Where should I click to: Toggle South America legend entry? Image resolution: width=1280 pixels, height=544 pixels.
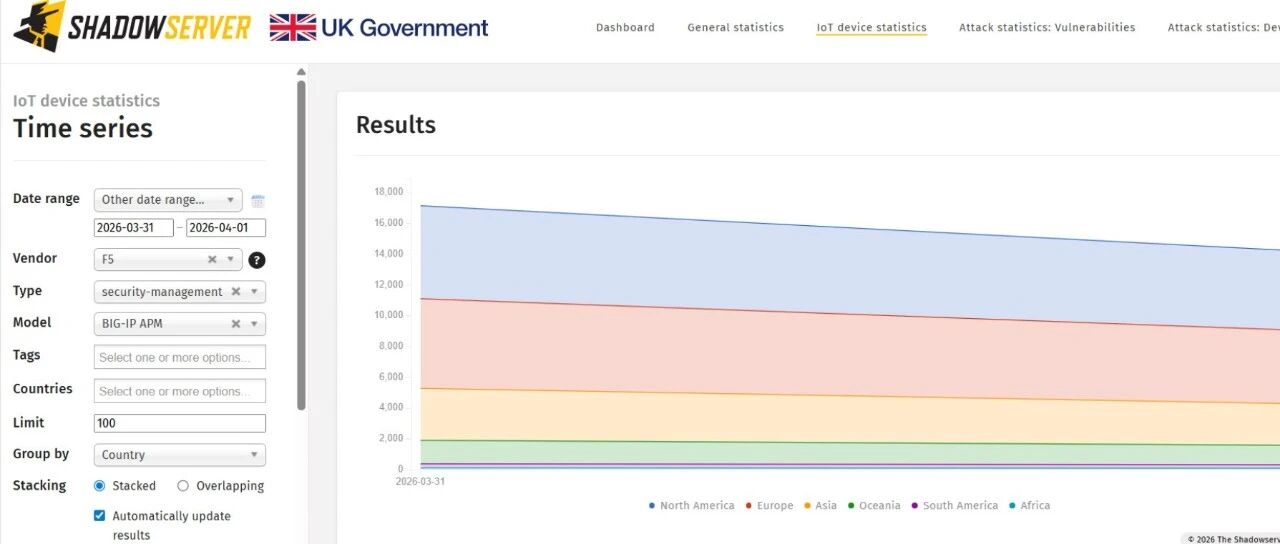tap(954, 506)
